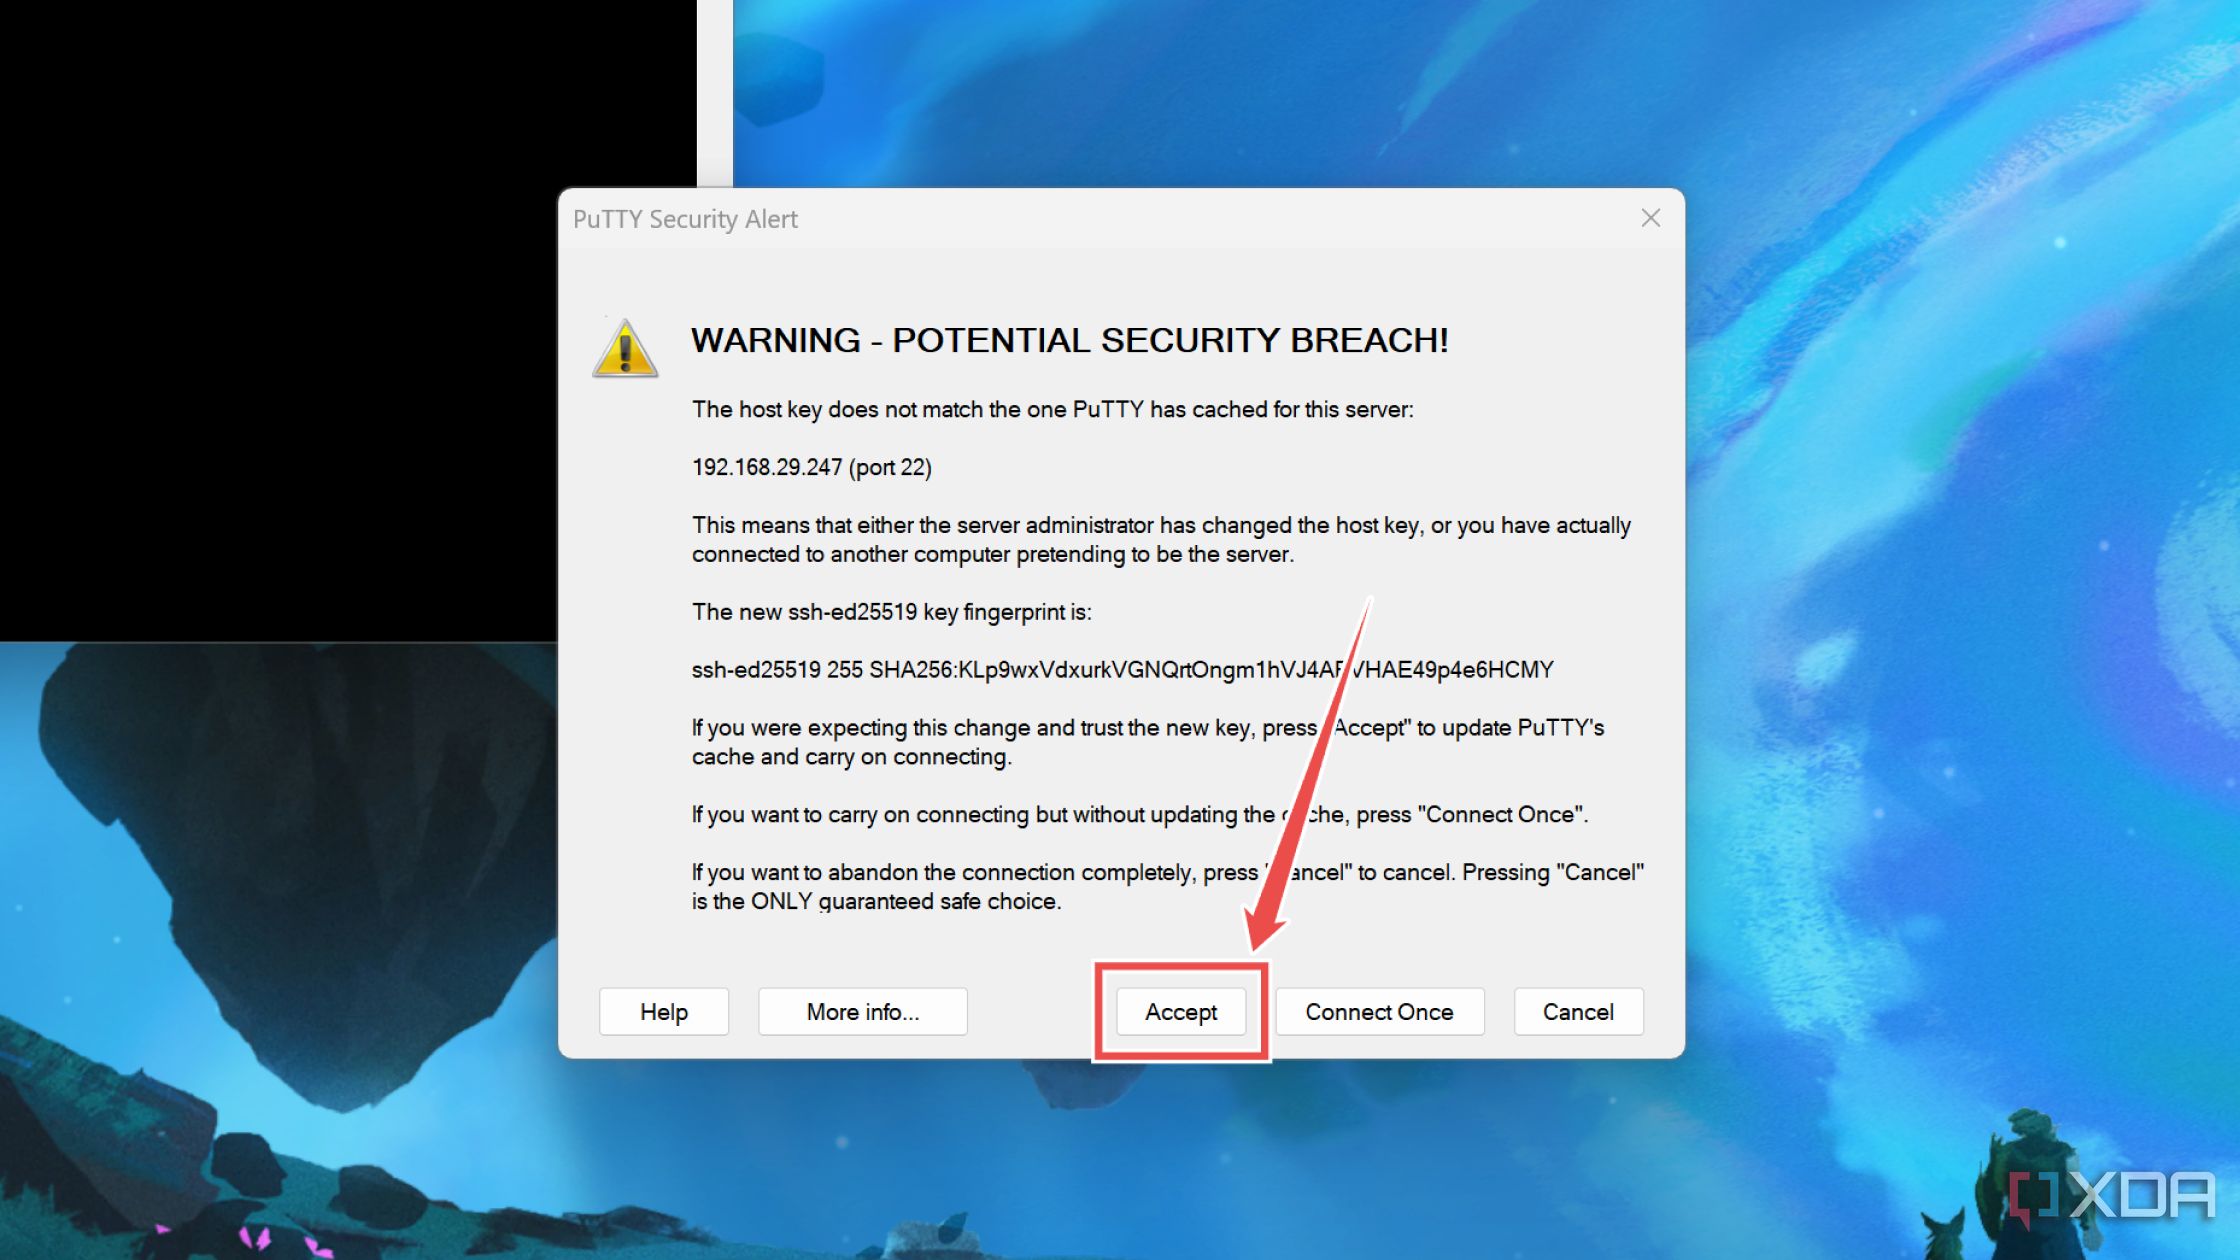Select the SSH fingerprint text field
Screen dimensions: 2240x1260
click(x=1120, y=669)
